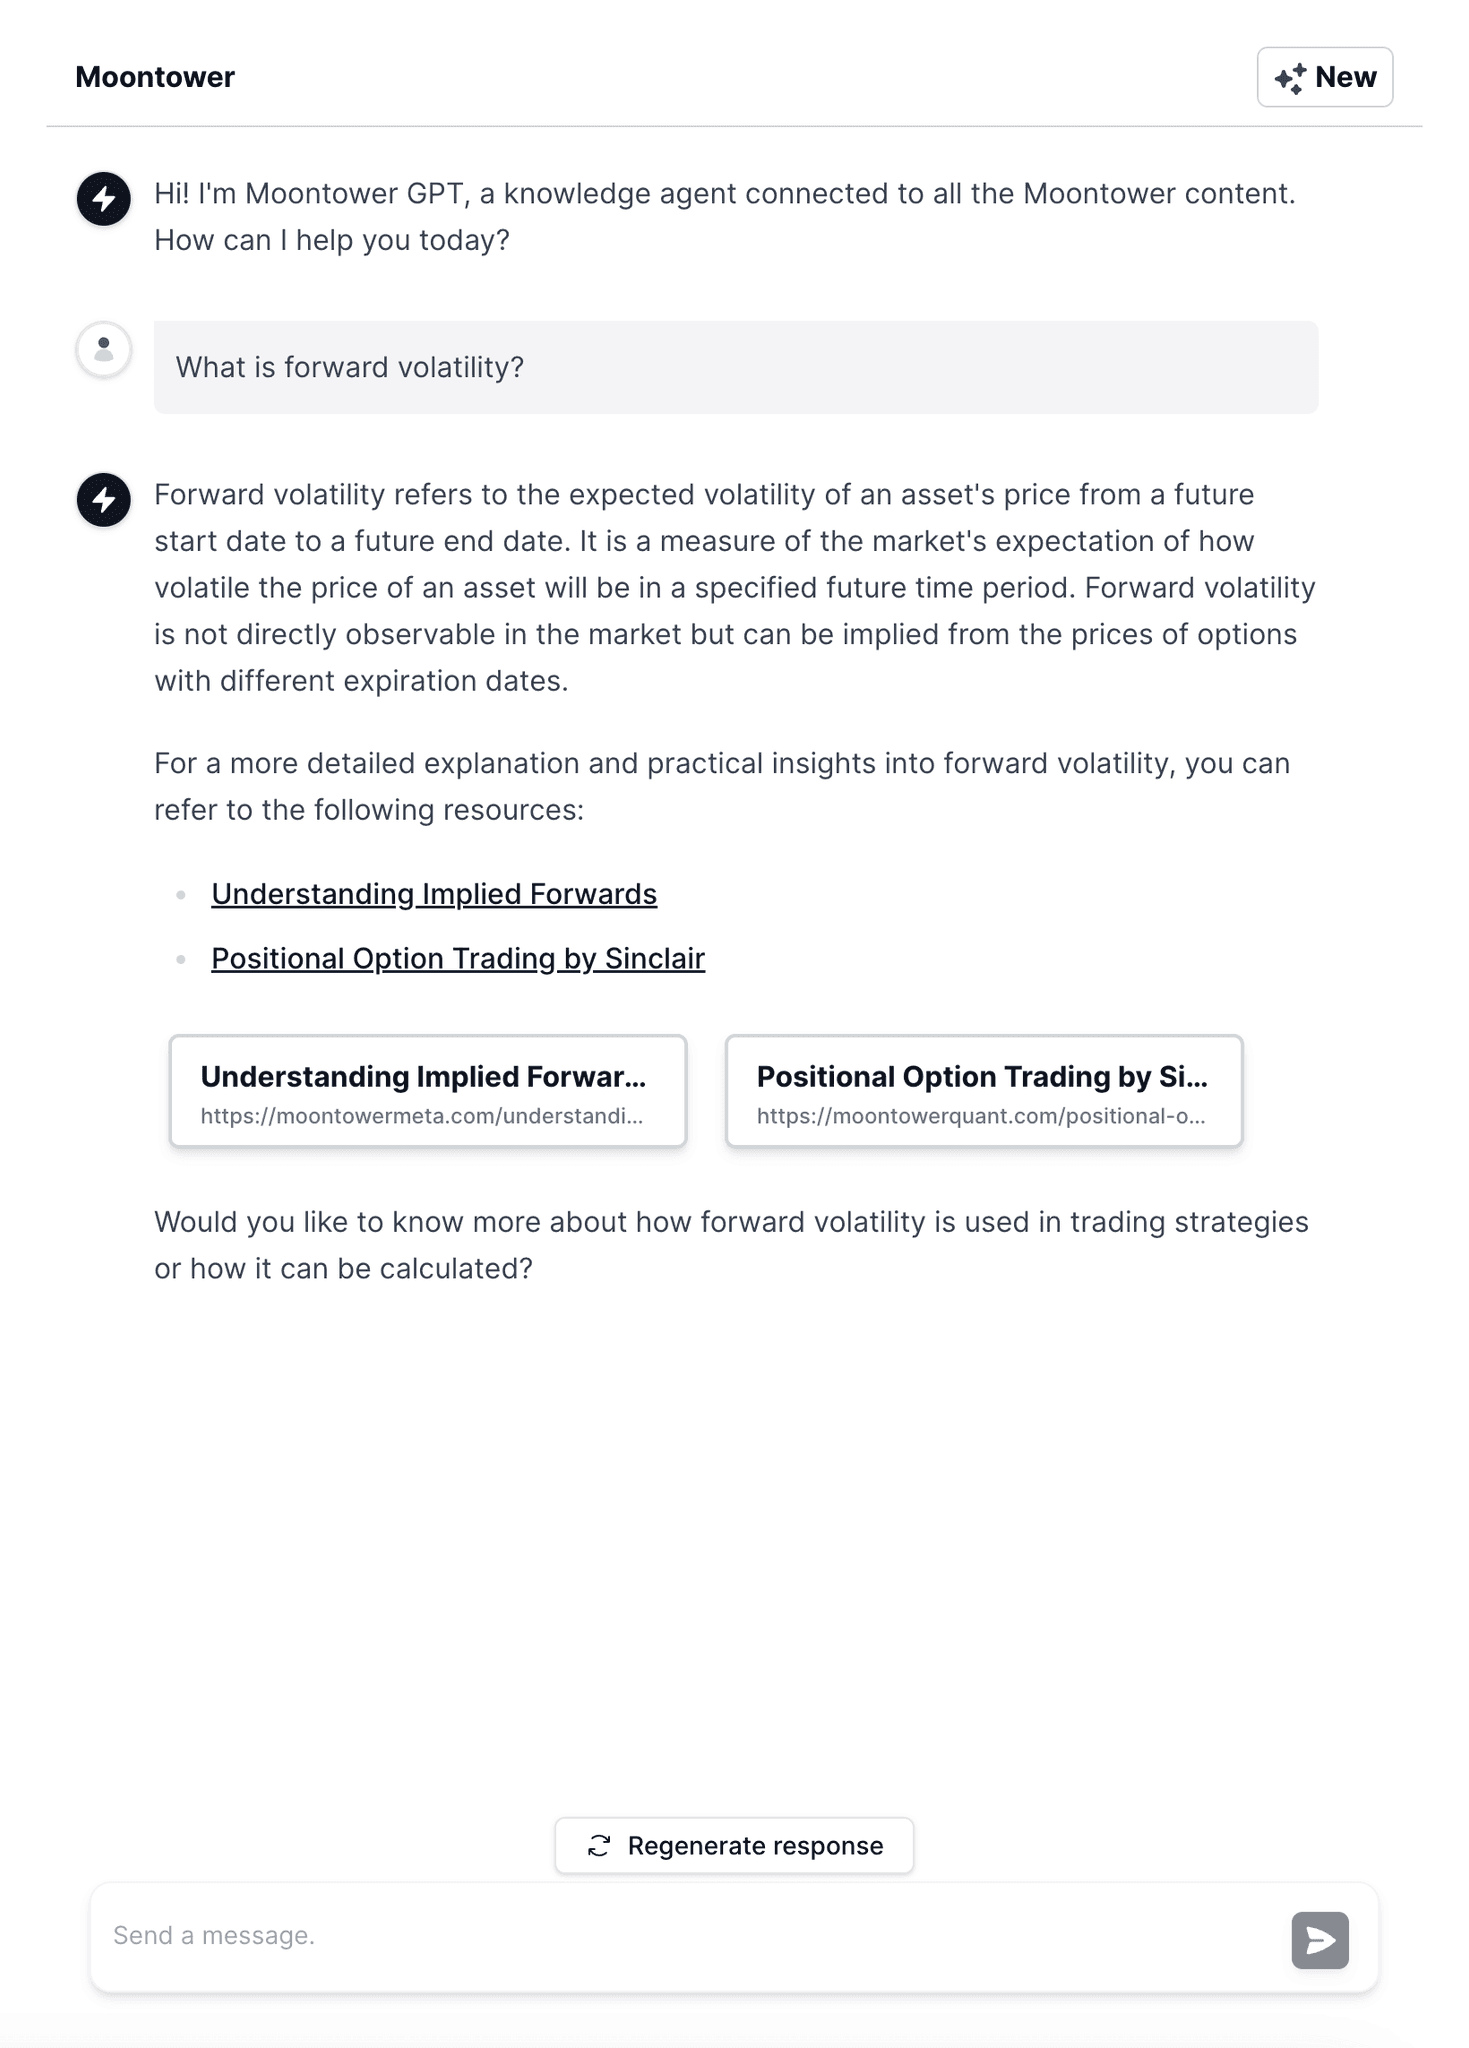Image resolution: width=1469 pixels, height=2048 pixels.
Task: Click the moontowermeta.com URL on the card
Action: pos(422,1116)
